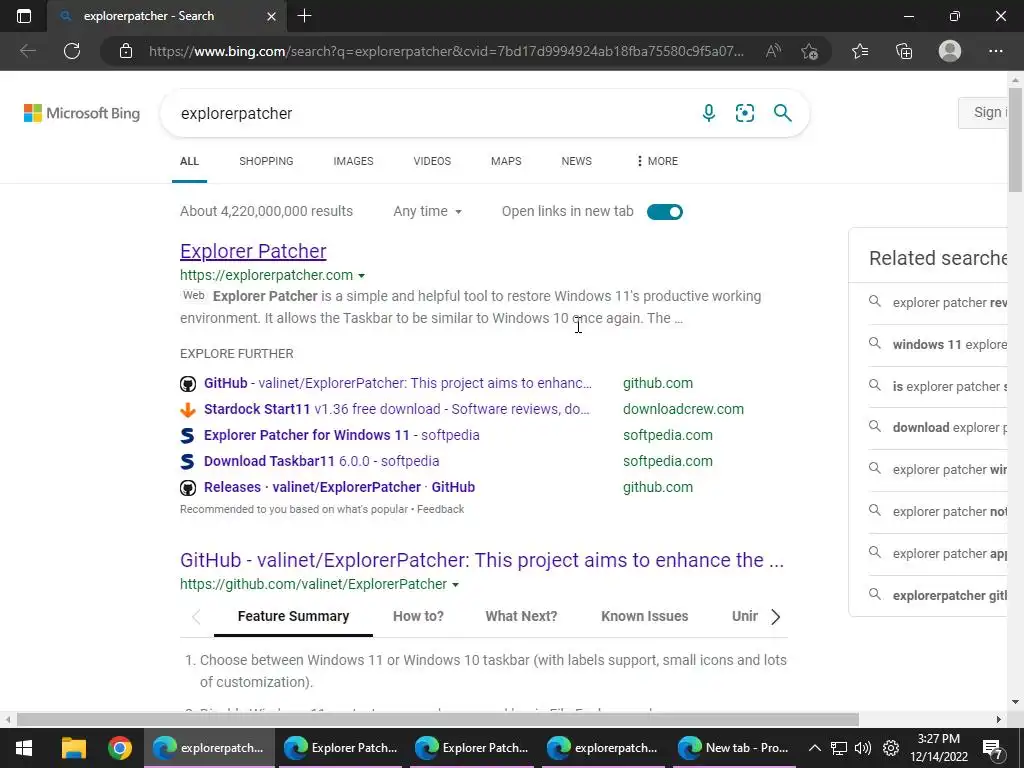This screenshot has width=1024, height=768.
Task: Open Download Taskbar11 6.0.0 link
Action: 321,462
